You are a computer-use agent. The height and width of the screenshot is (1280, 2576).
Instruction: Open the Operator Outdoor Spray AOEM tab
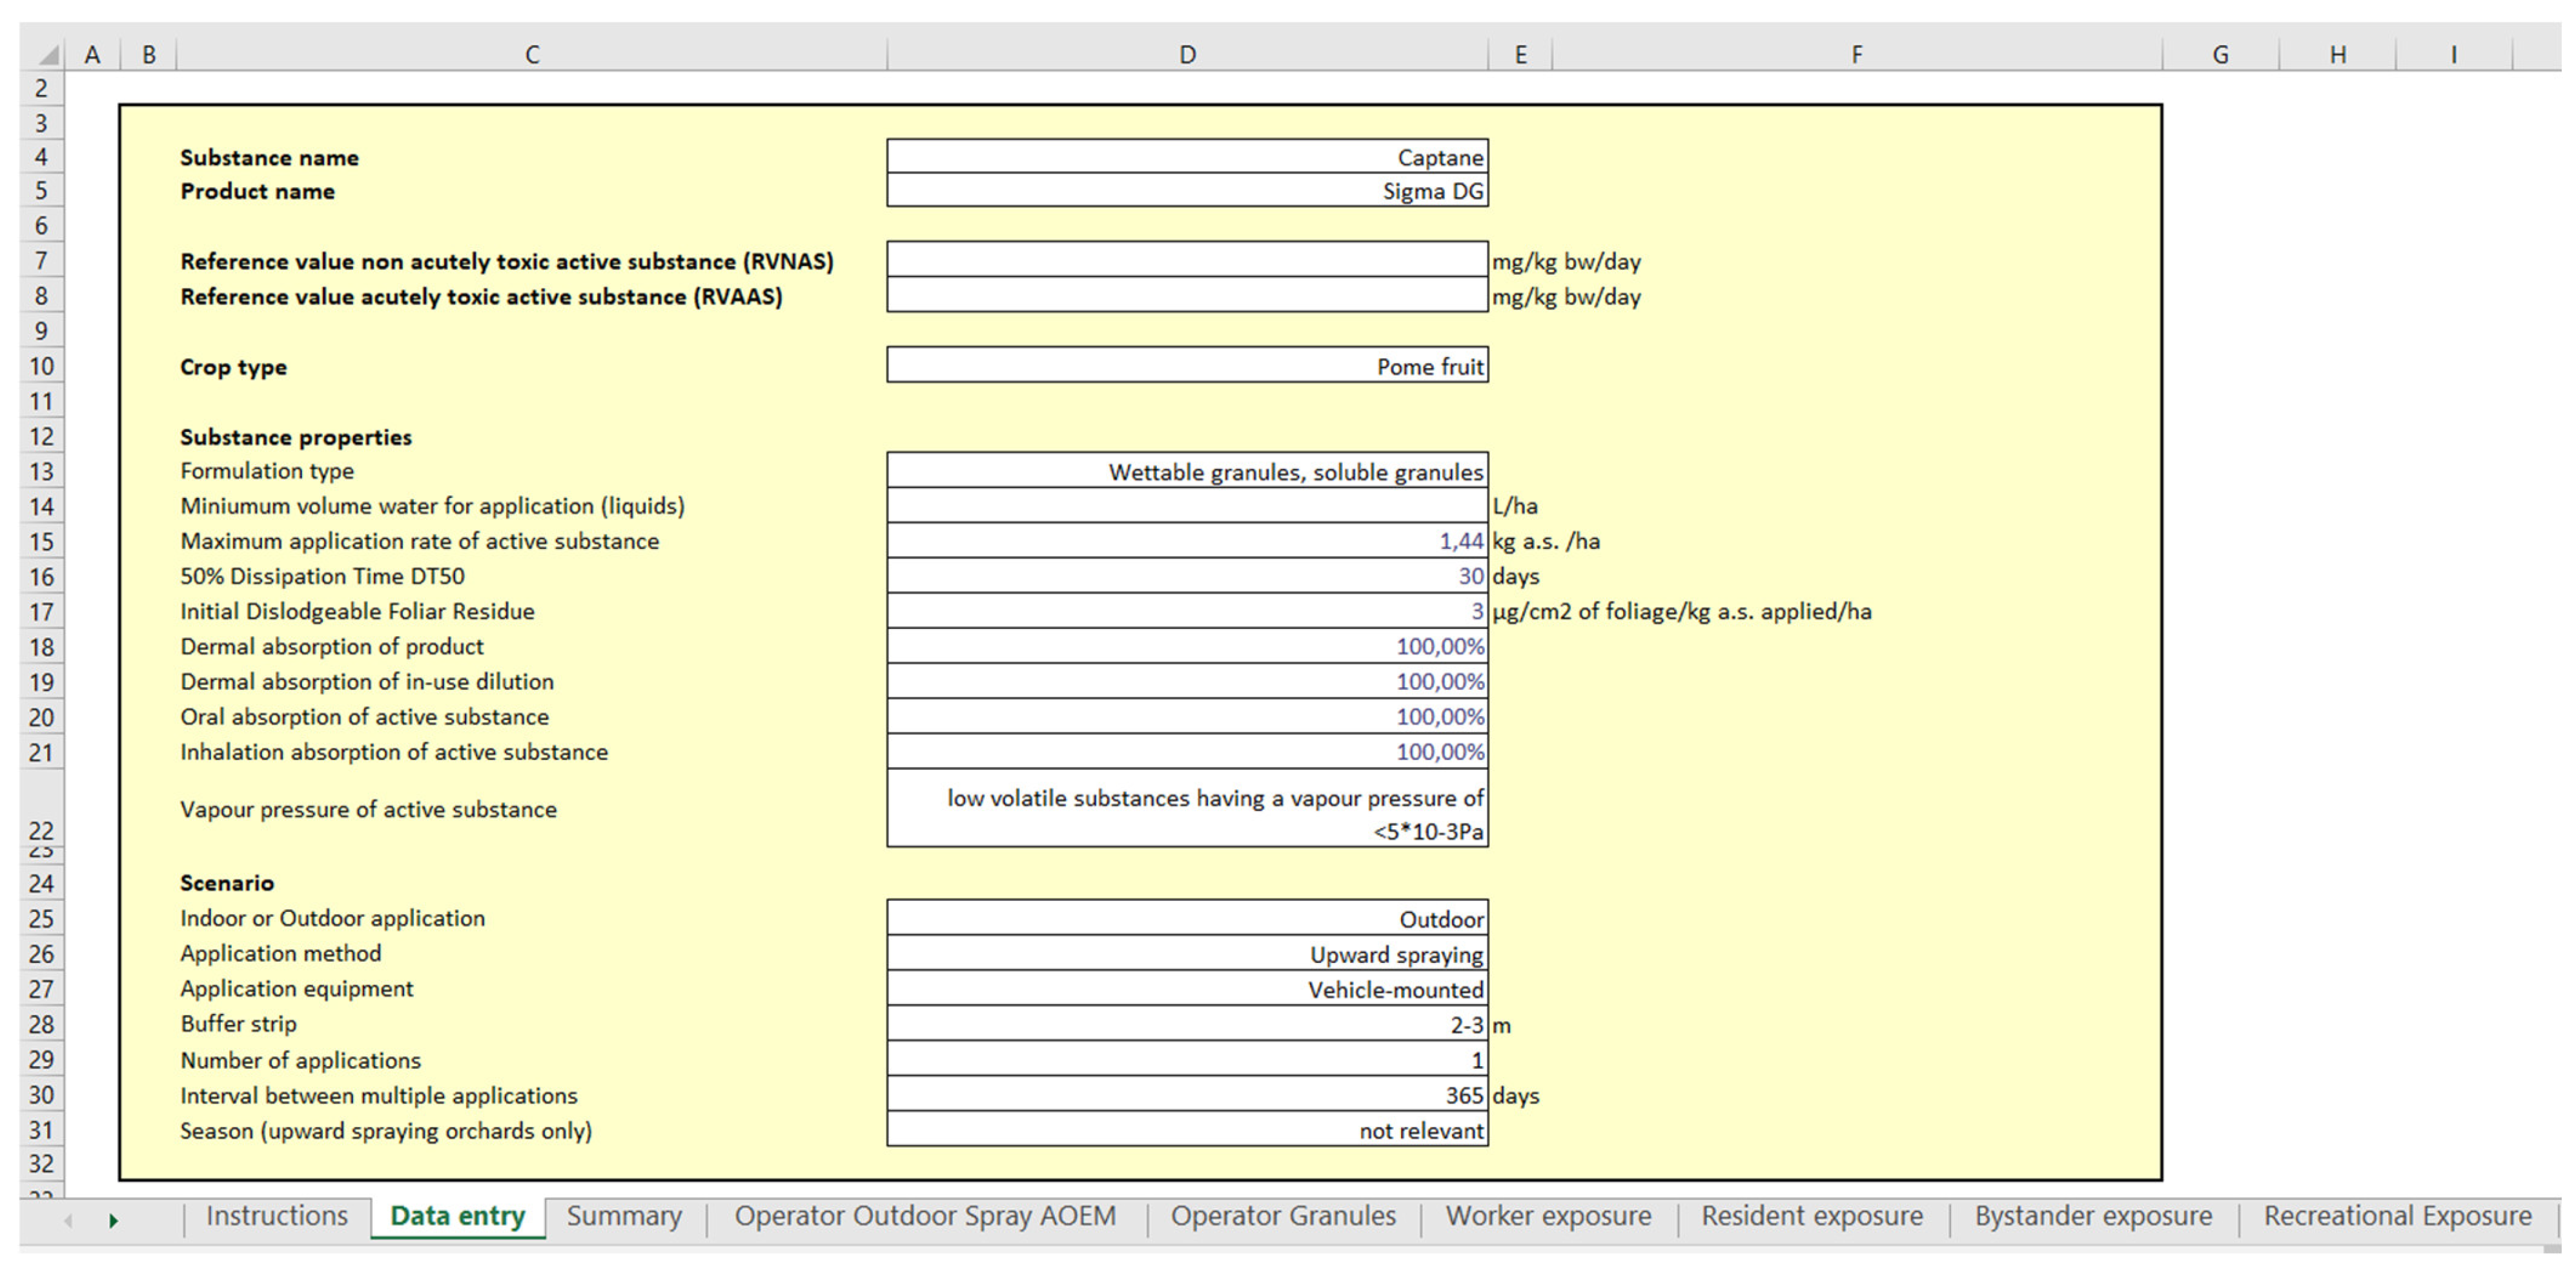coord(925,1216)
